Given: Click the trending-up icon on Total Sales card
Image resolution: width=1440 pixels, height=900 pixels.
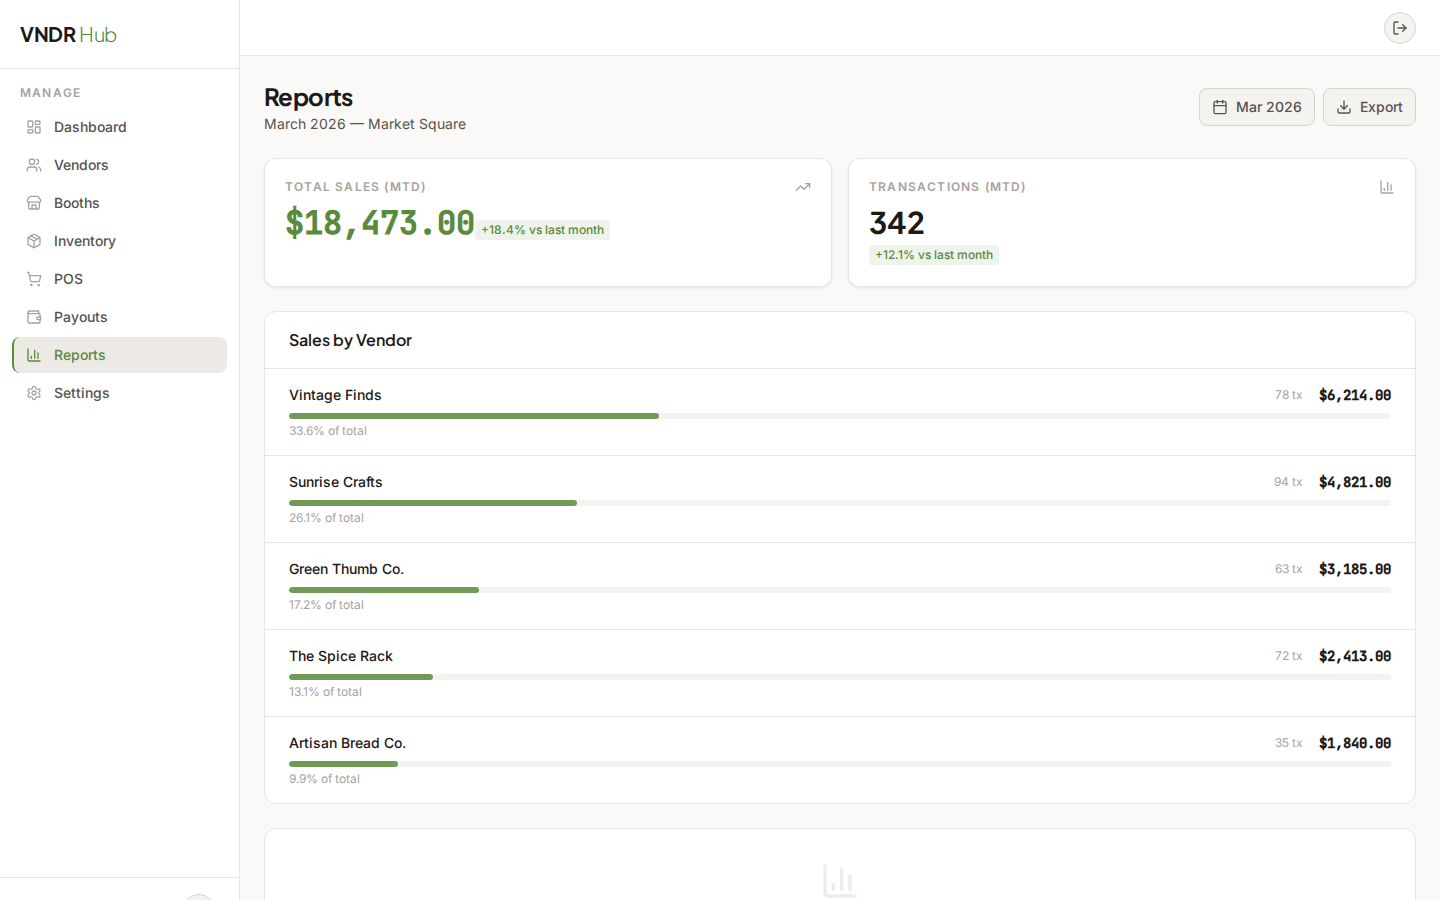Looking at the screenshot, I should point(803,186).
